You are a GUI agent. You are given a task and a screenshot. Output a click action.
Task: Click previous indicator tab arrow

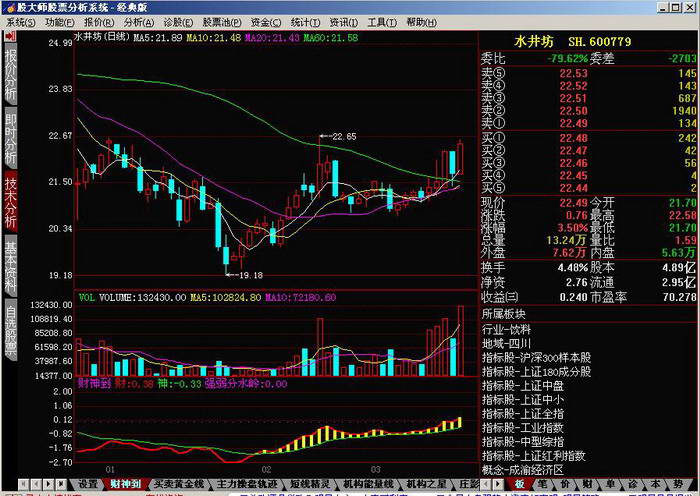36,484
